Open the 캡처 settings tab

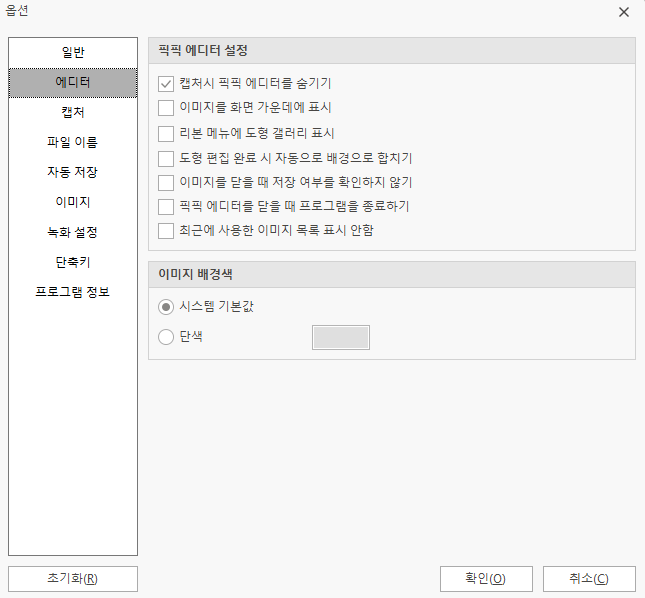pos(73,112)
